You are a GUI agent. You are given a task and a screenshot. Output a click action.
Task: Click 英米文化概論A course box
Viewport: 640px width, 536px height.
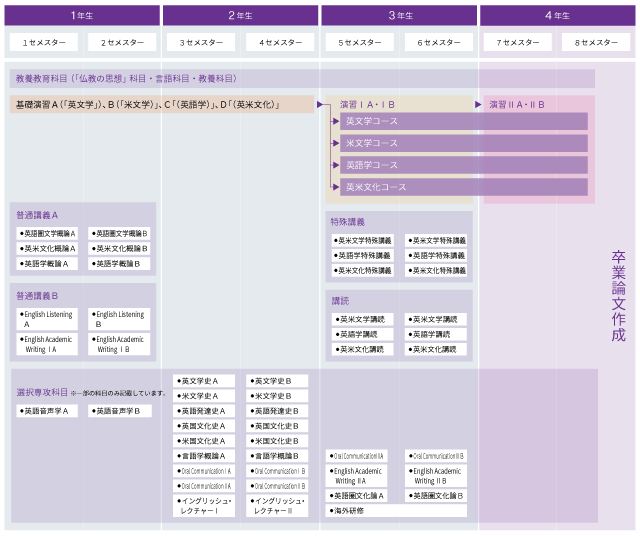pos(47,249)
